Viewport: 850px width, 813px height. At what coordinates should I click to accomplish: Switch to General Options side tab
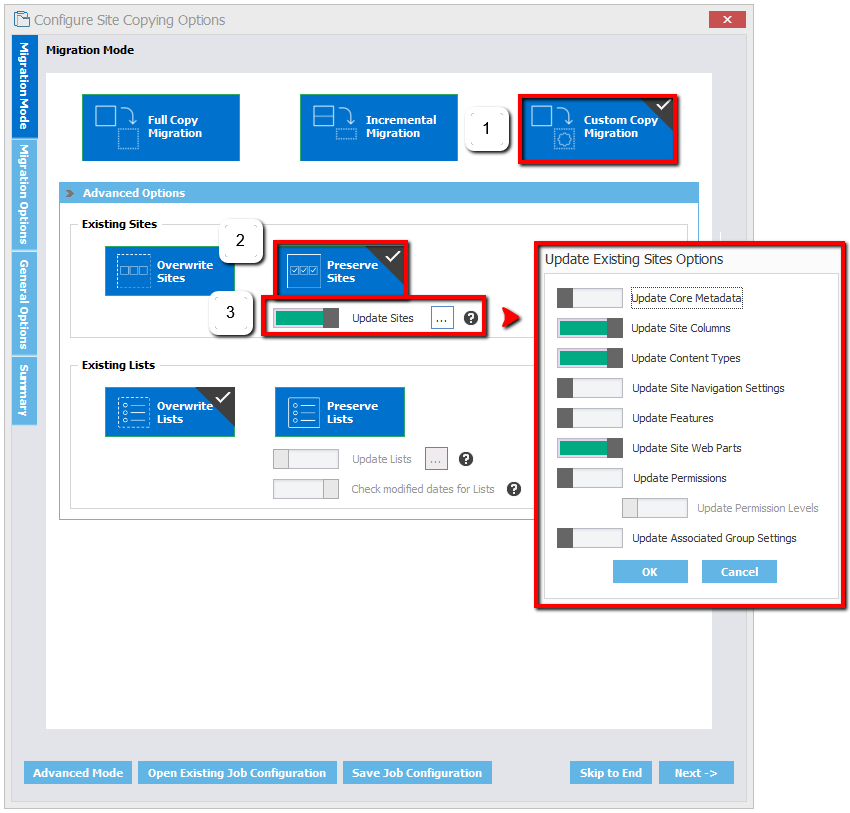[24, 304]
